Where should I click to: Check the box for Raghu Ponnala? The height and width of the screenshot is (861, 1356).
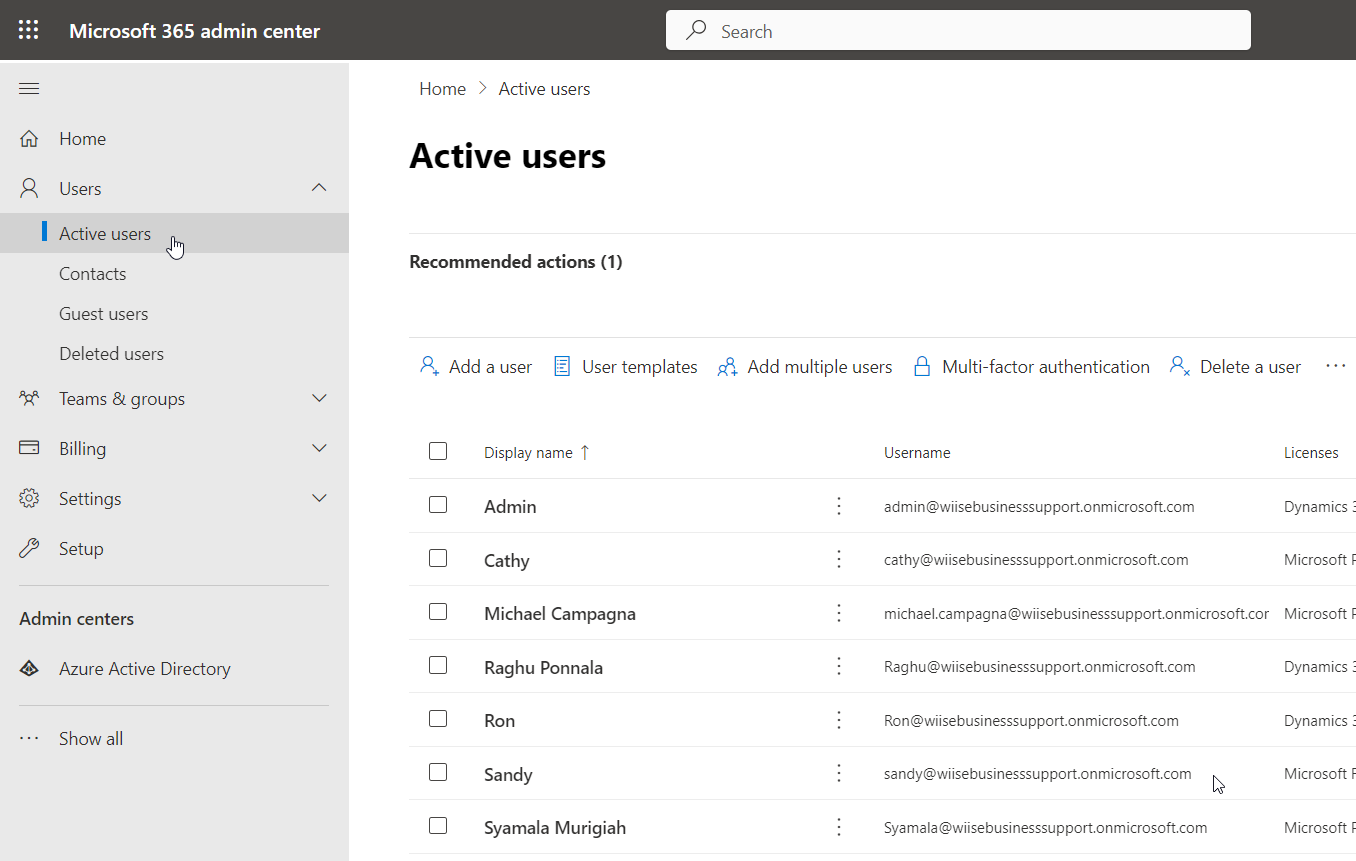[438, 665]
